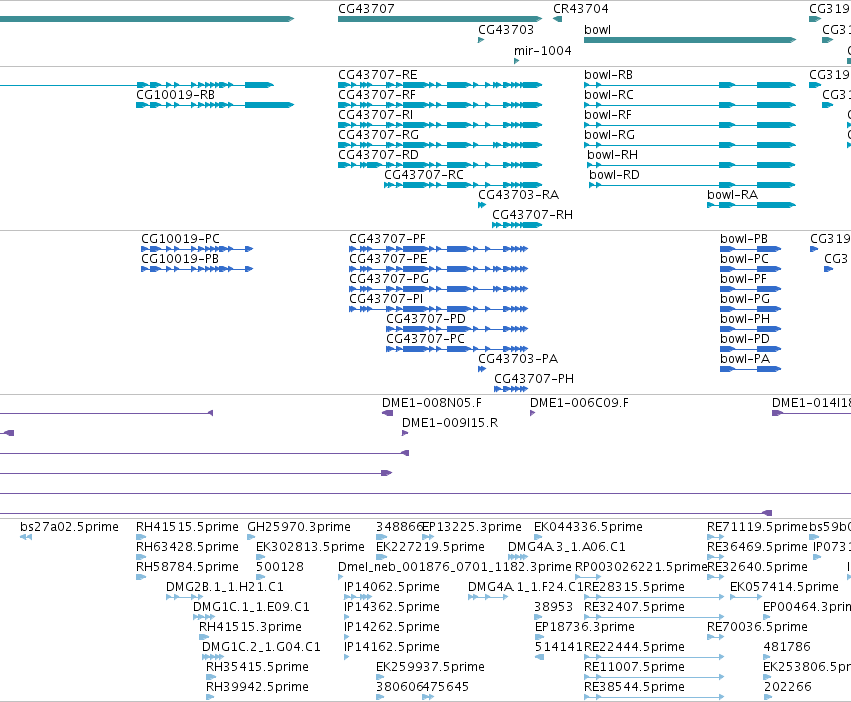The width and height of the screenshot is (851, 702).
Task: Select the EK302813.5prime EST label
Action: 310,547
